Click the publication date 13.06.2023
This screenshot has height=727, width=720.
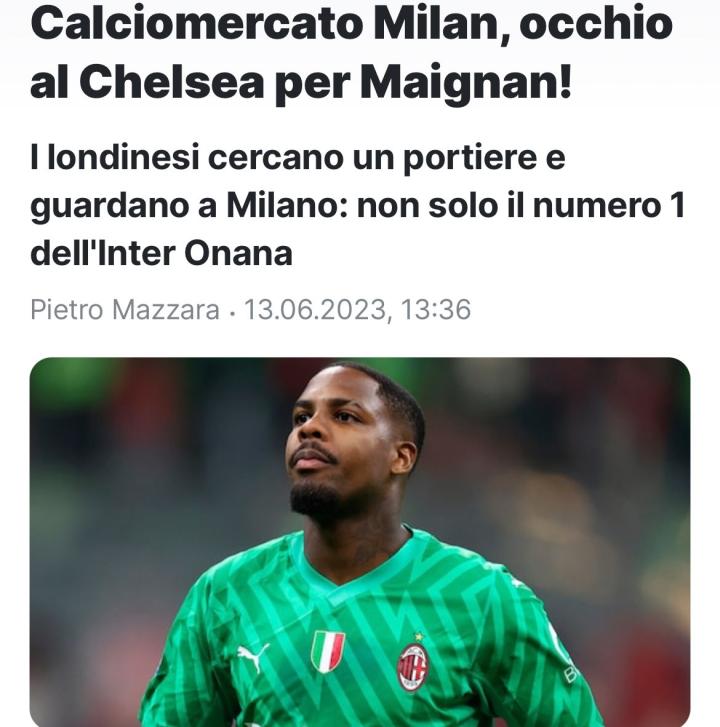click(x=315, y=309)
